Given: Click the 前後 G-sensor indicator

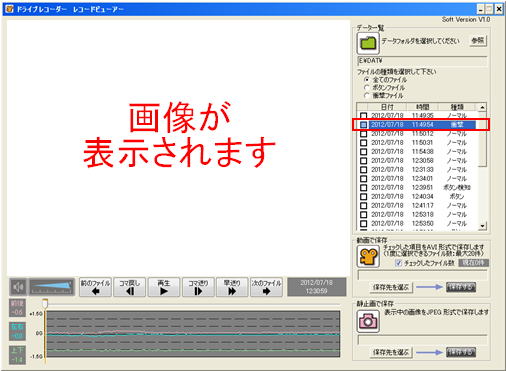Looking at the screenshot, I should tap(17, 308).
